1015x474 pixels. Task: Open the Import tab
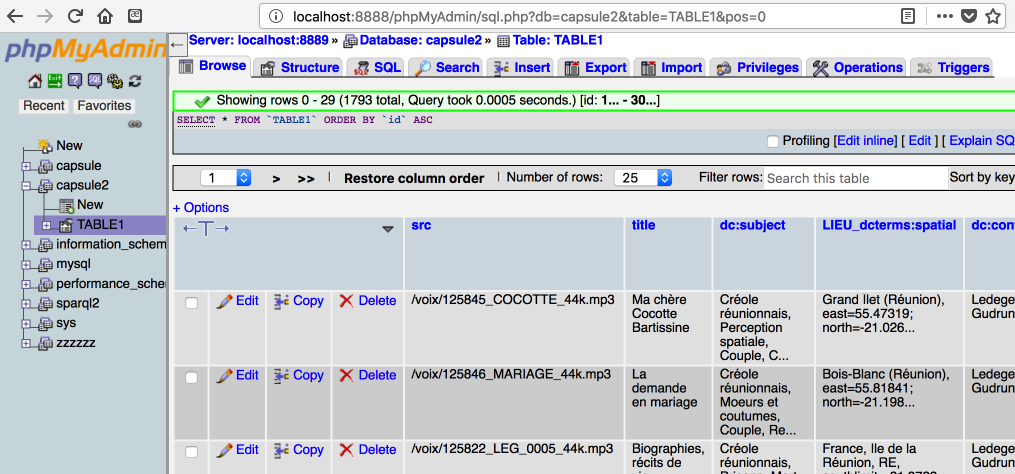671,67
